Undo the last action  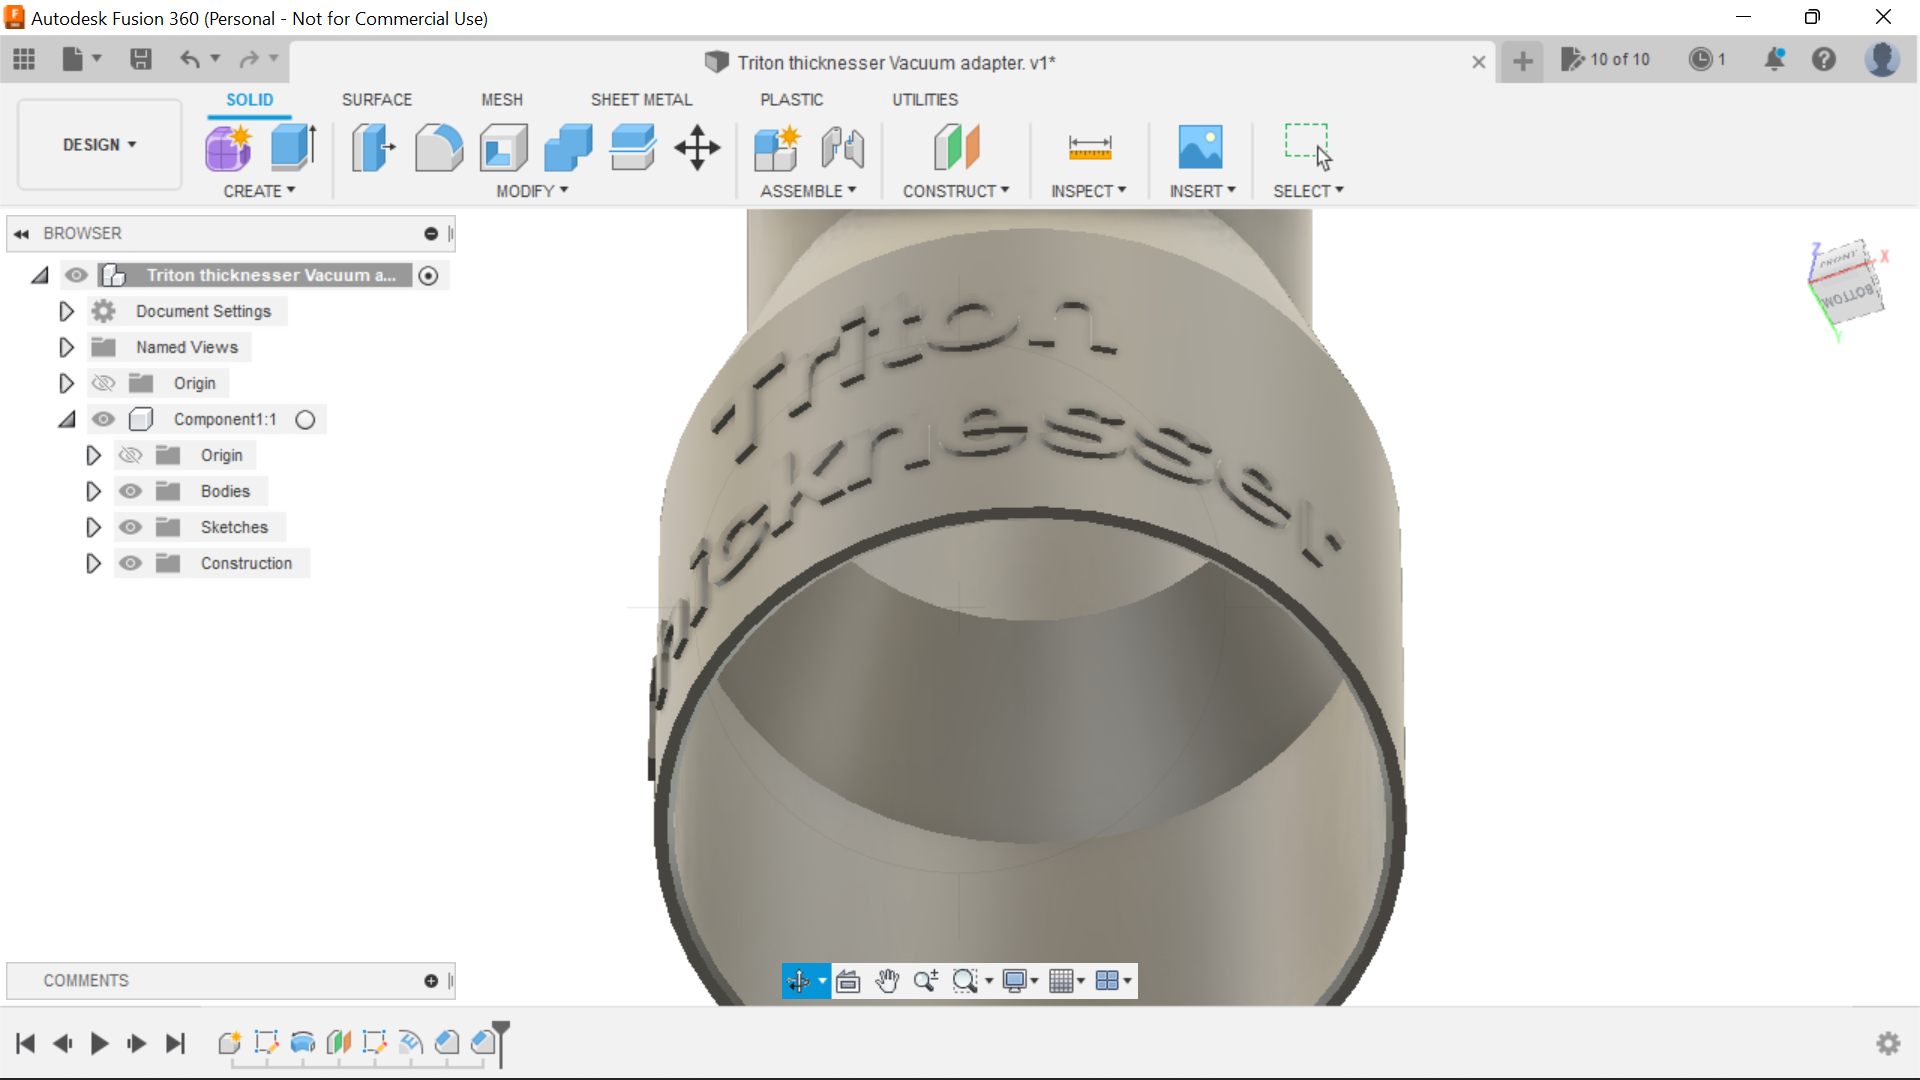point(190,60)
